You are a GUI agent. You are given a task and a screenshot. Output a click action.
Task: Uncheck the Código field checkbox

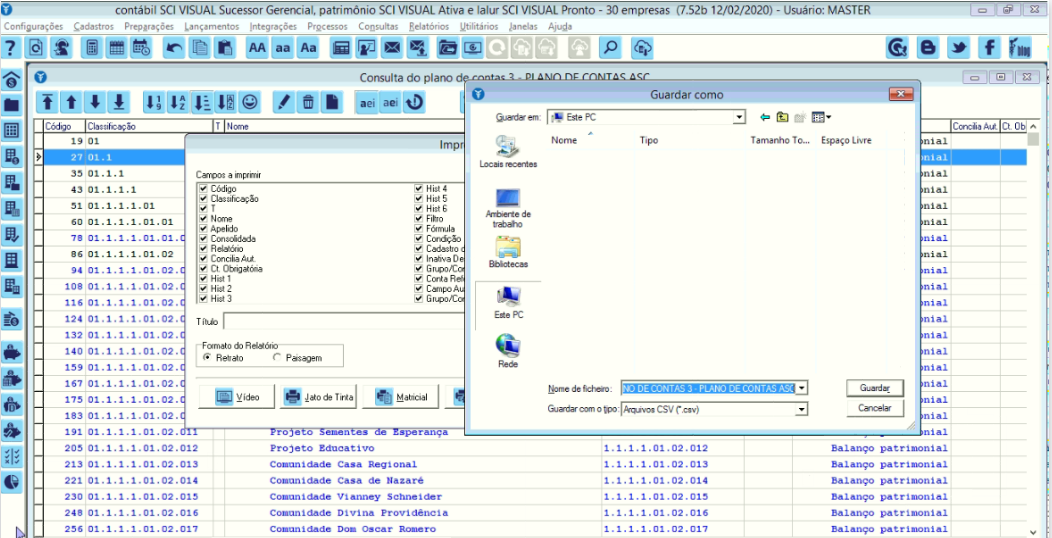tap(204, 188)
